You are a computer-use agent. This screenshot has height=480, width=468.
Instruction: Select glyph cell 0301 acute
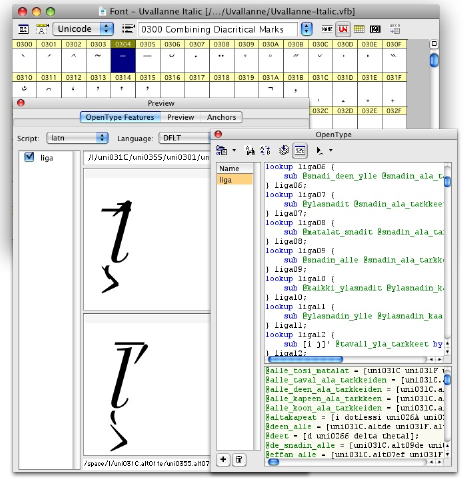(49, 56)
